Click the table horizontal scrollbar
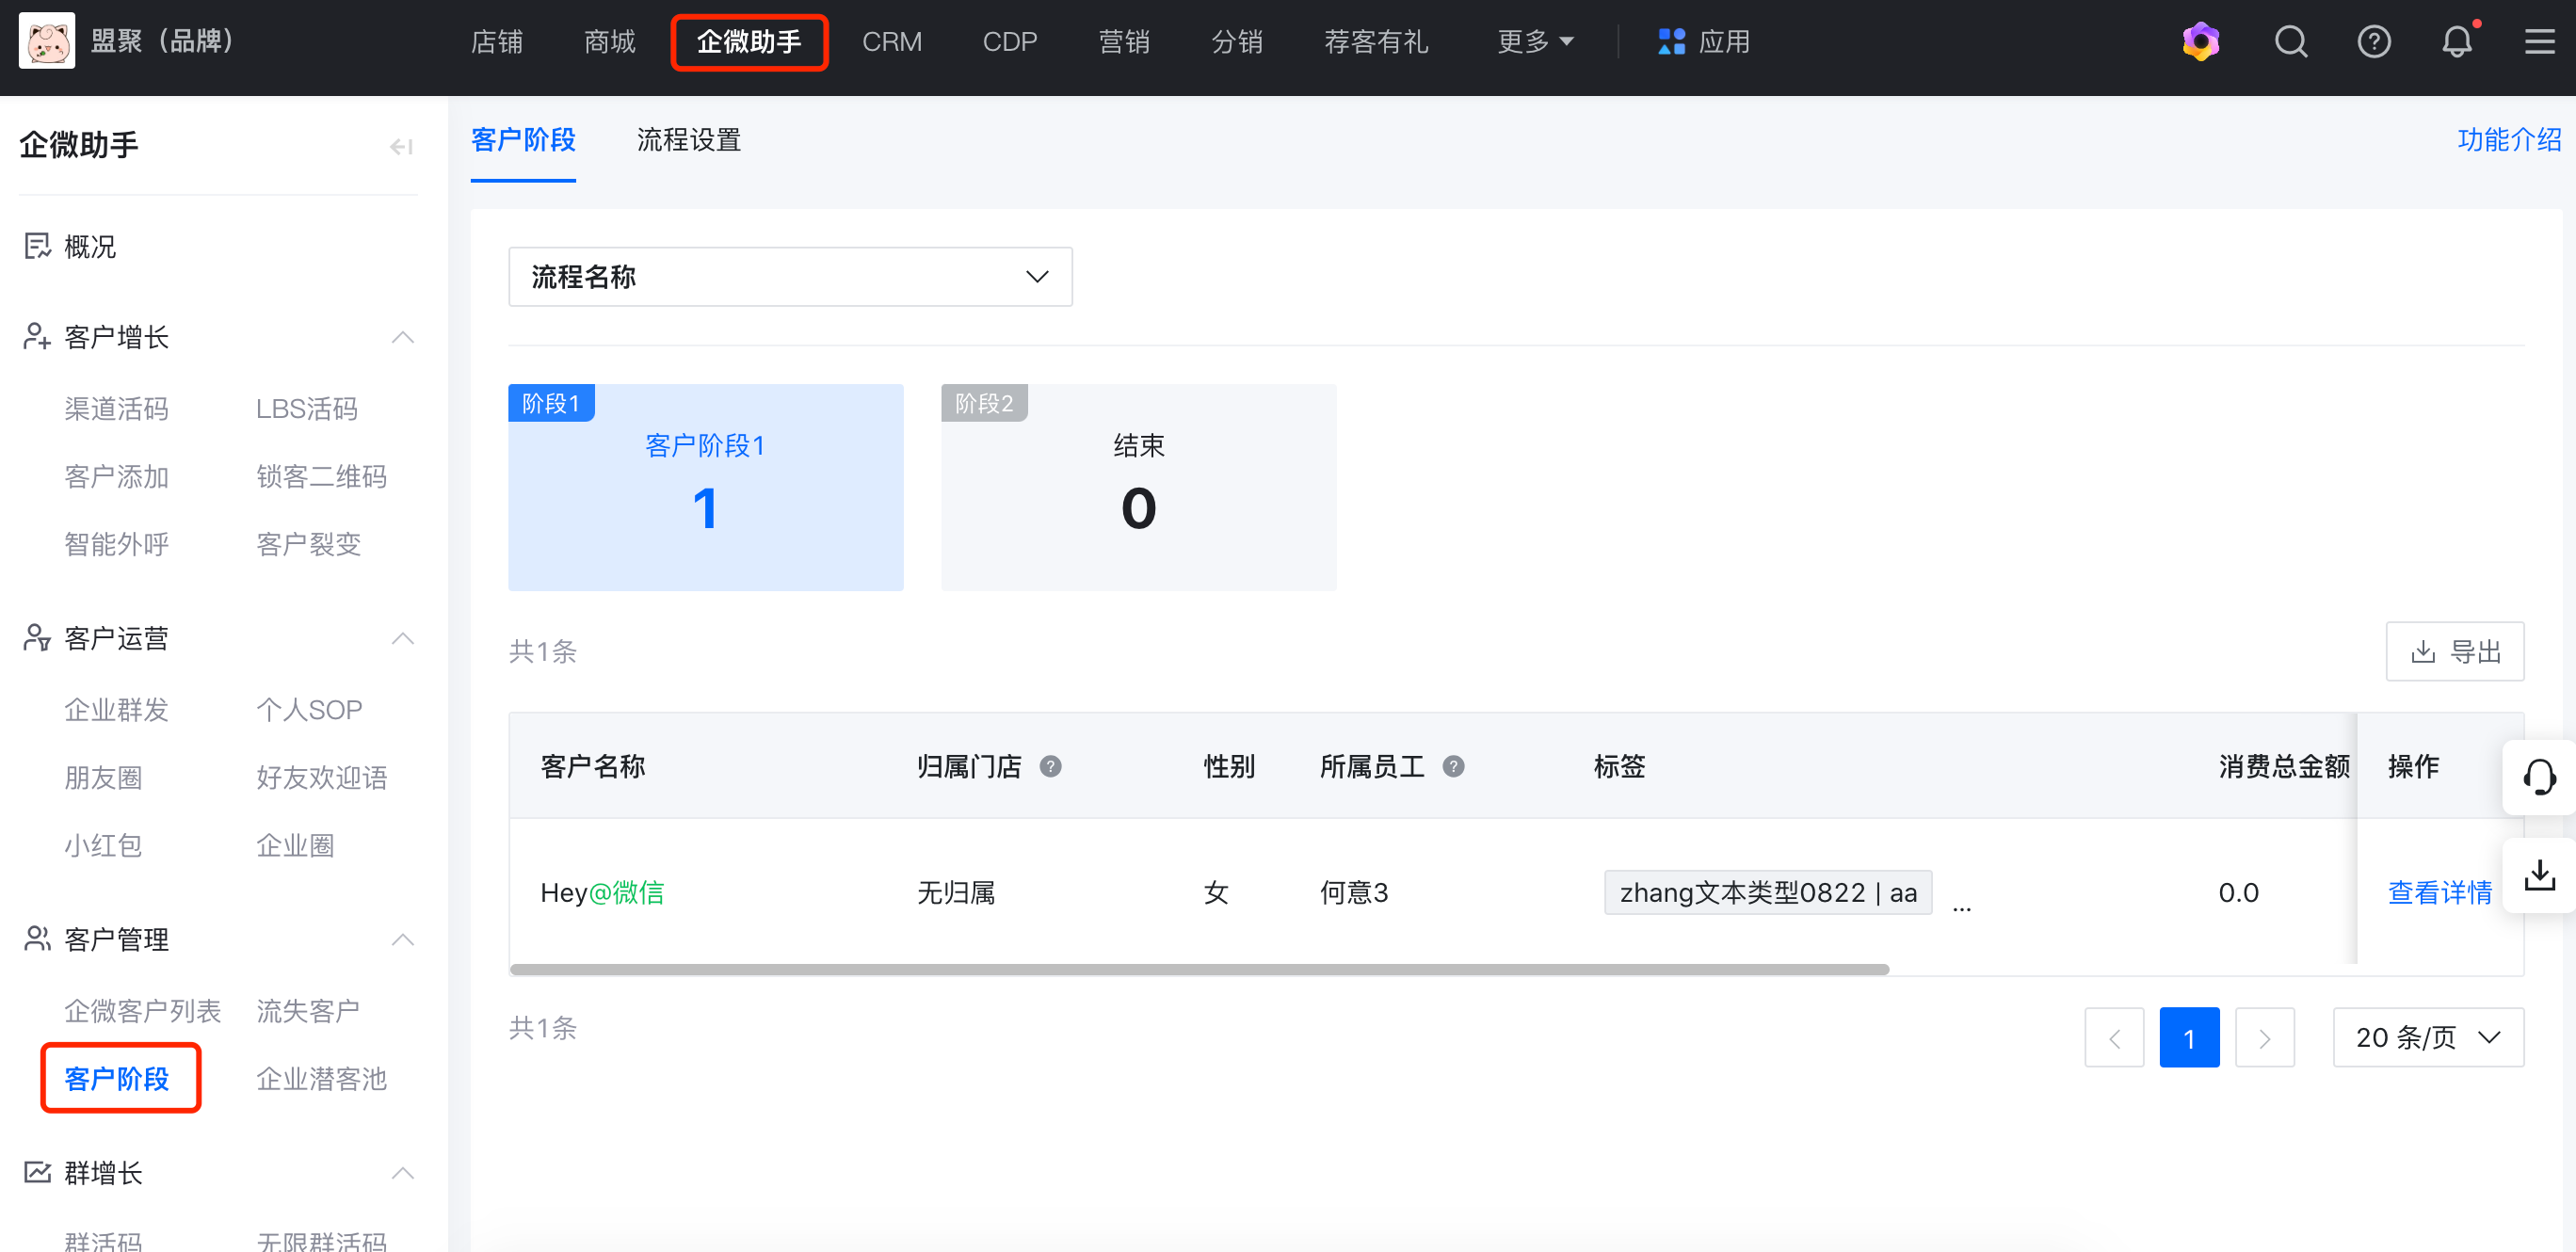 click(1199, 969)
